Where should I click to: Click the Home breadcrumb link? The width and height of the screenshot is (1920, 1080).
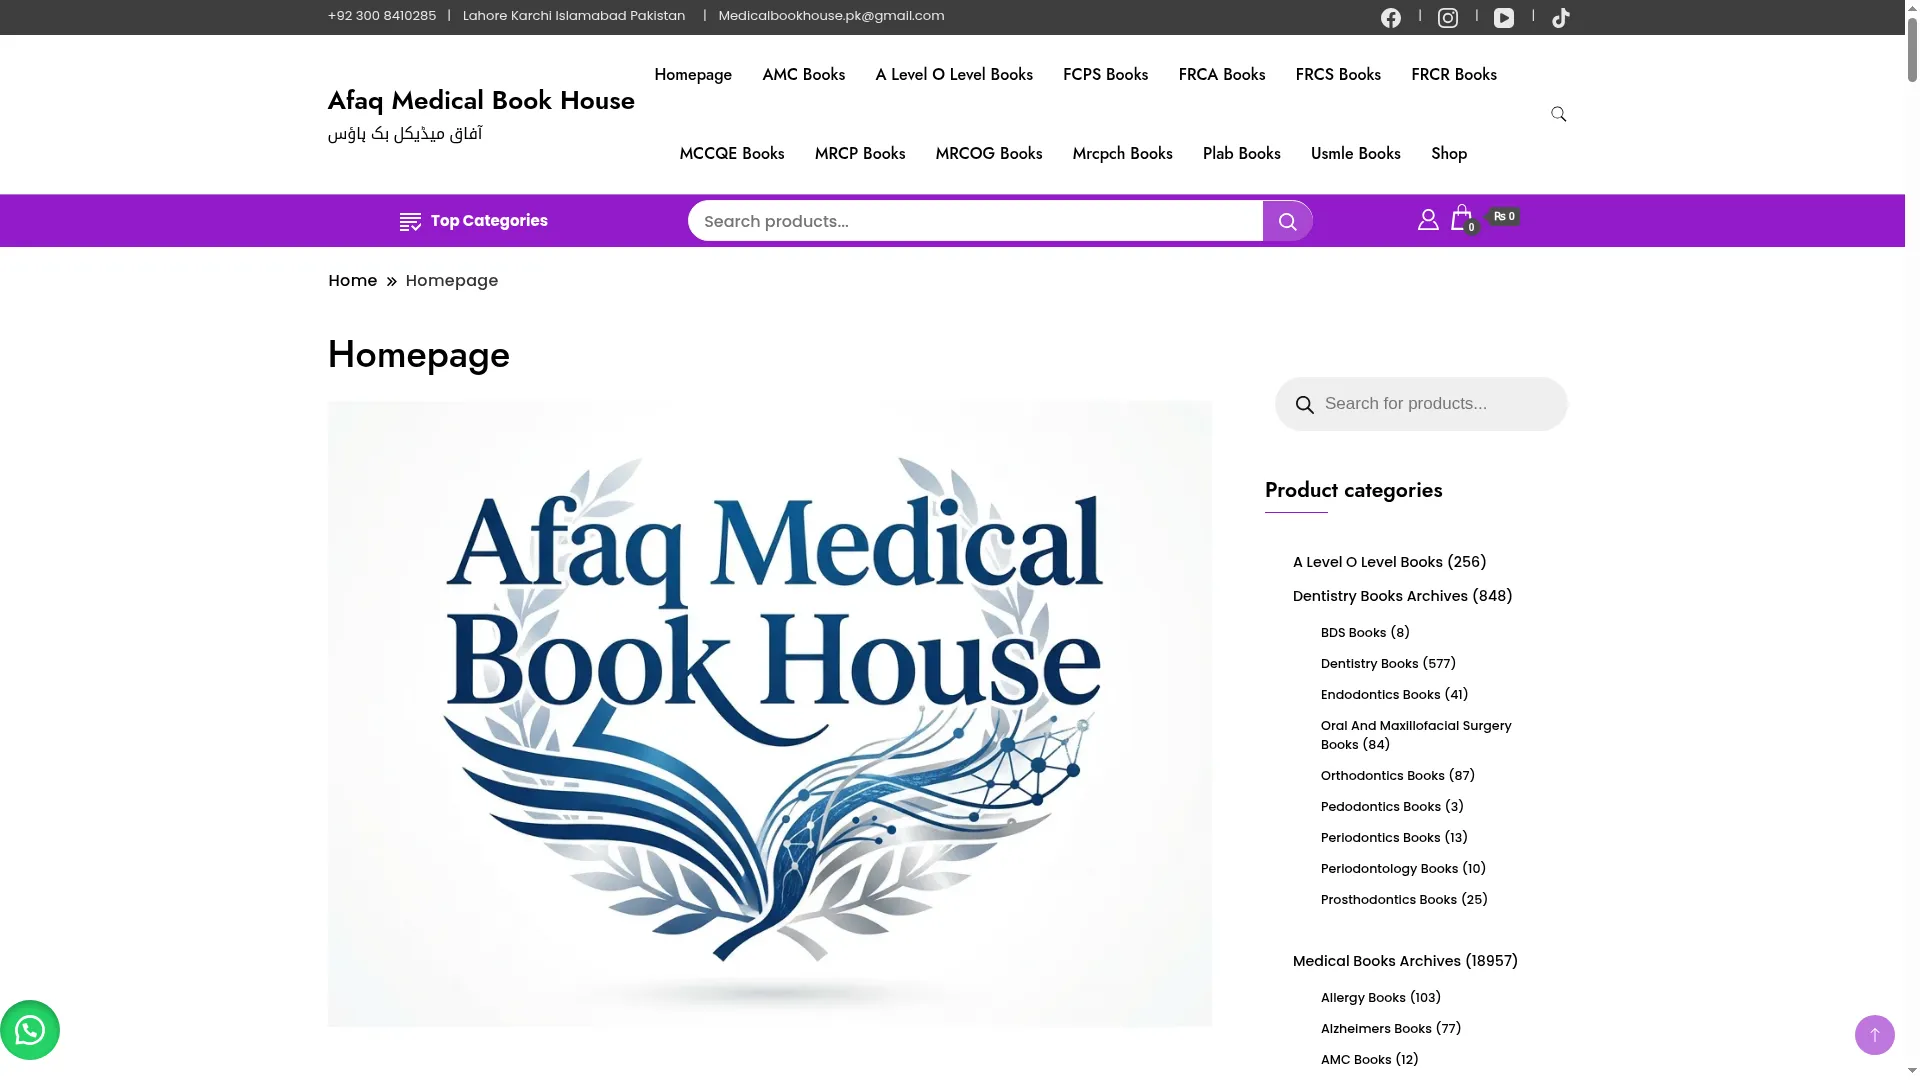(x=352, y=281)
